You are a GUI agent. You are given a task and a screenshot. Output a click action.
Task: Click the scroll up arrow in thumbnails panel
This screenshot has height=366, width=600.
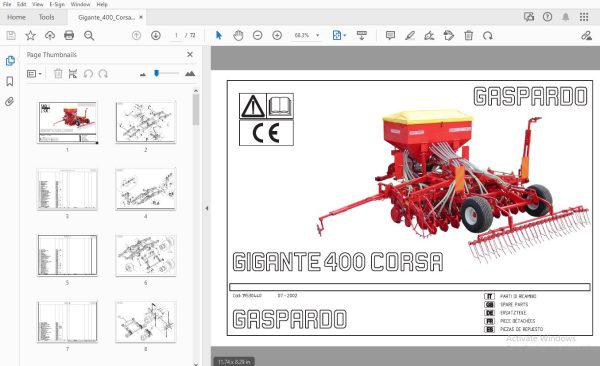tap(196, 91)
